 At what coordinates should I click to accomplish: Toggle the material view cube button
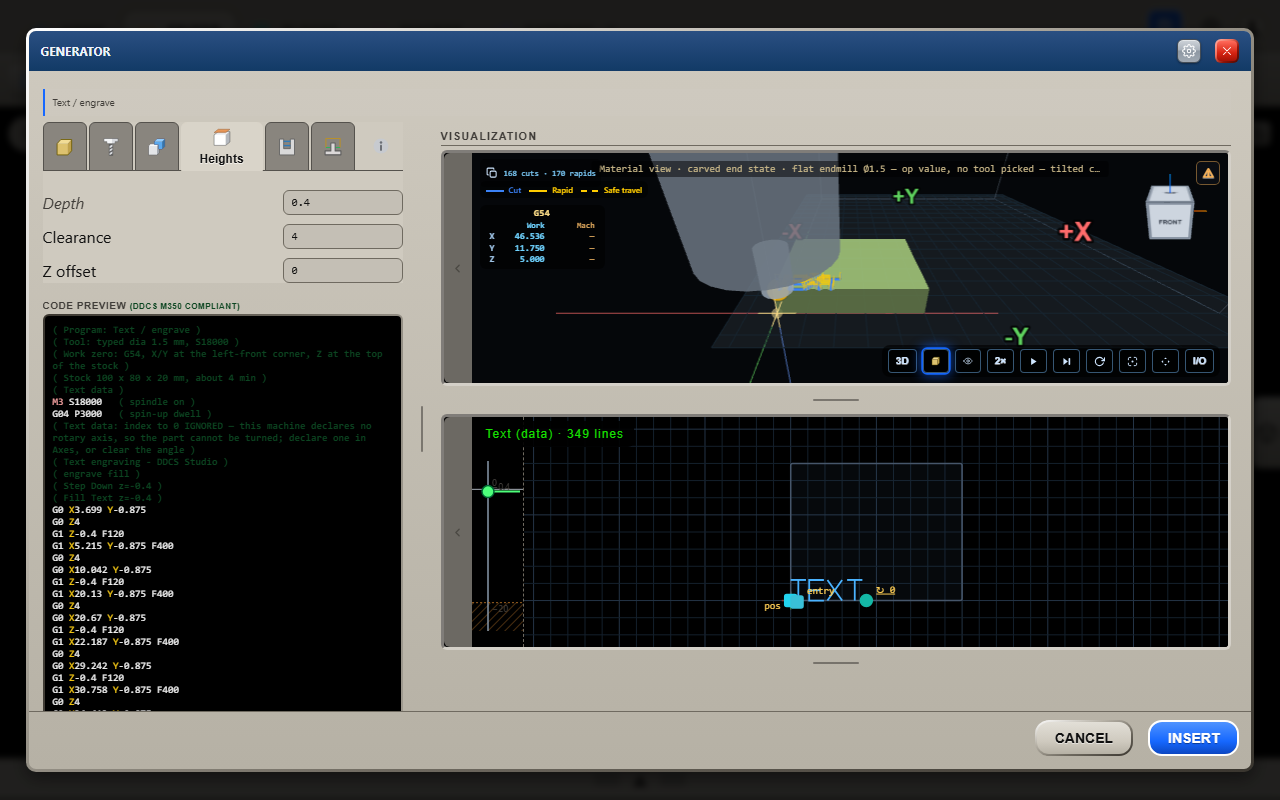click(x=935, y=361)
